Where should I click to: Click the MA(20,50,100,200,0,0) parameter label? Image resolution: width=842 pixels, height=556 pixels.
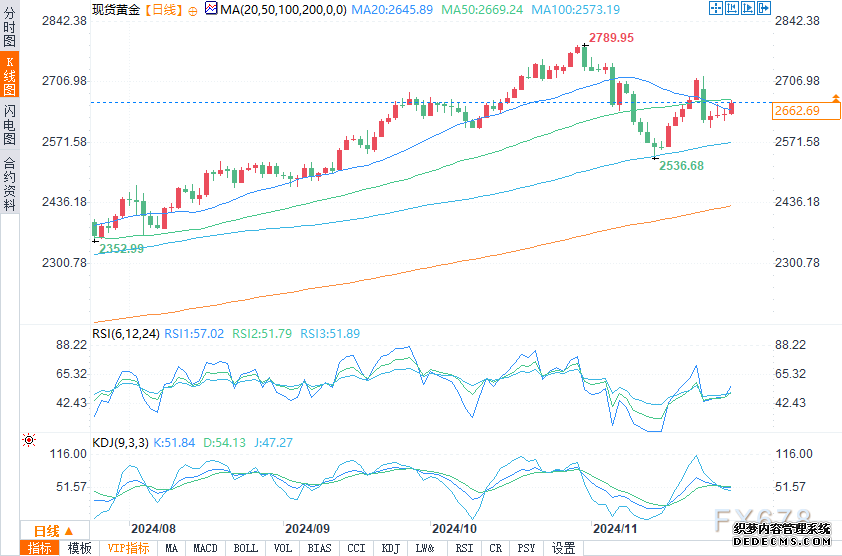tap(283, 10)
